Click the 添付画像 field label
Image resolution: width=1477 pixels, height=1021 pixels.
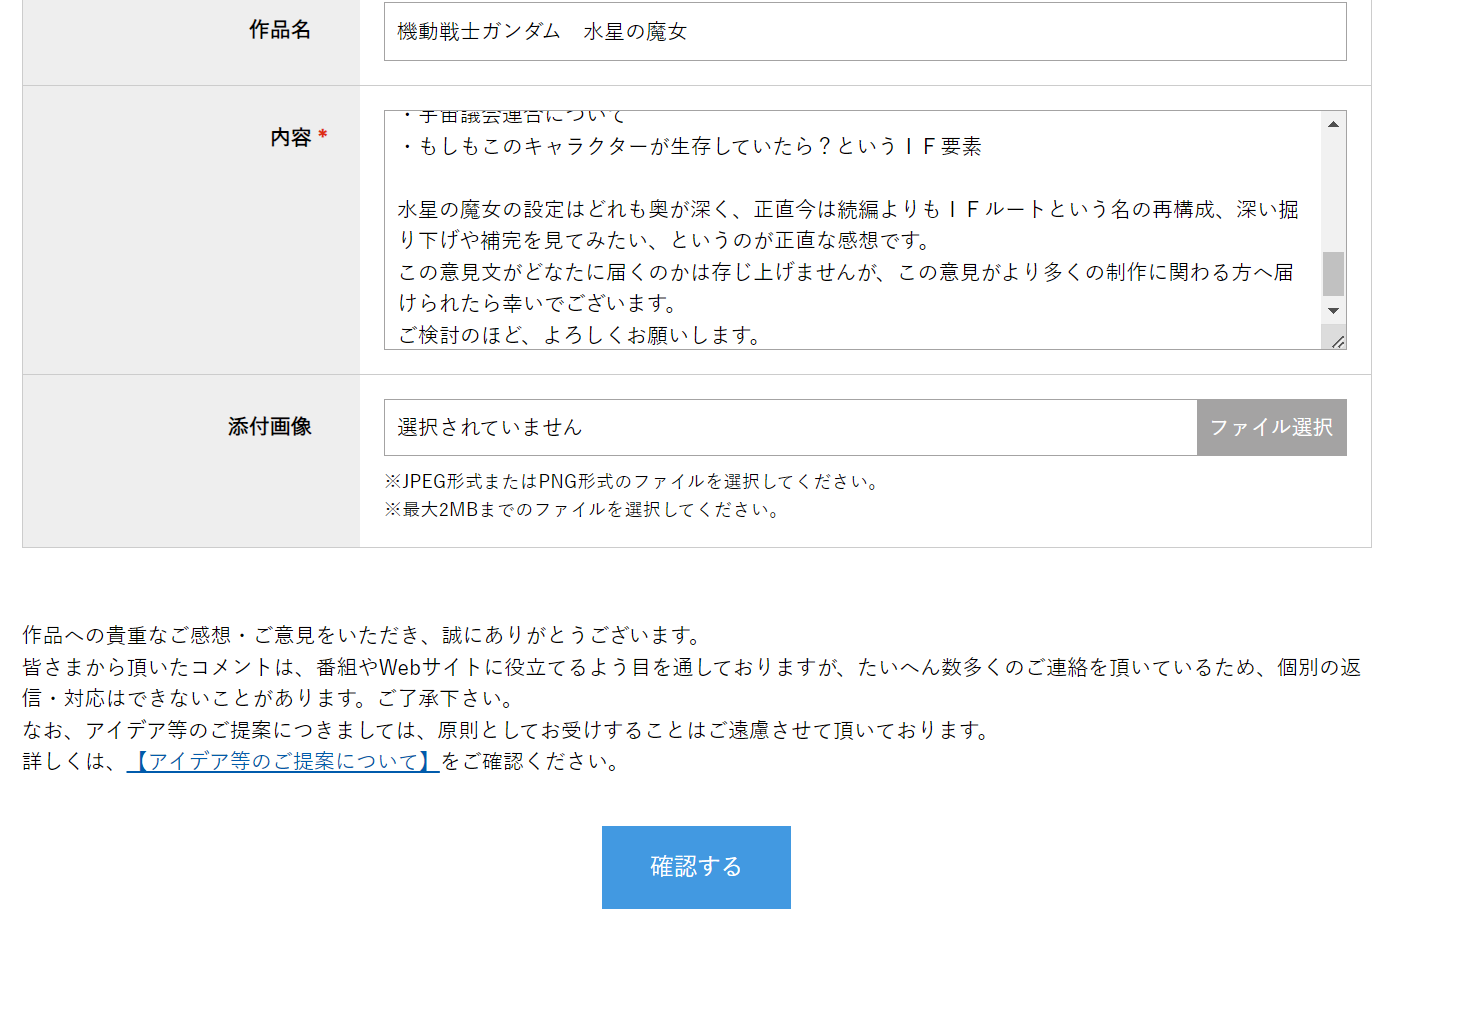[270, 427]
